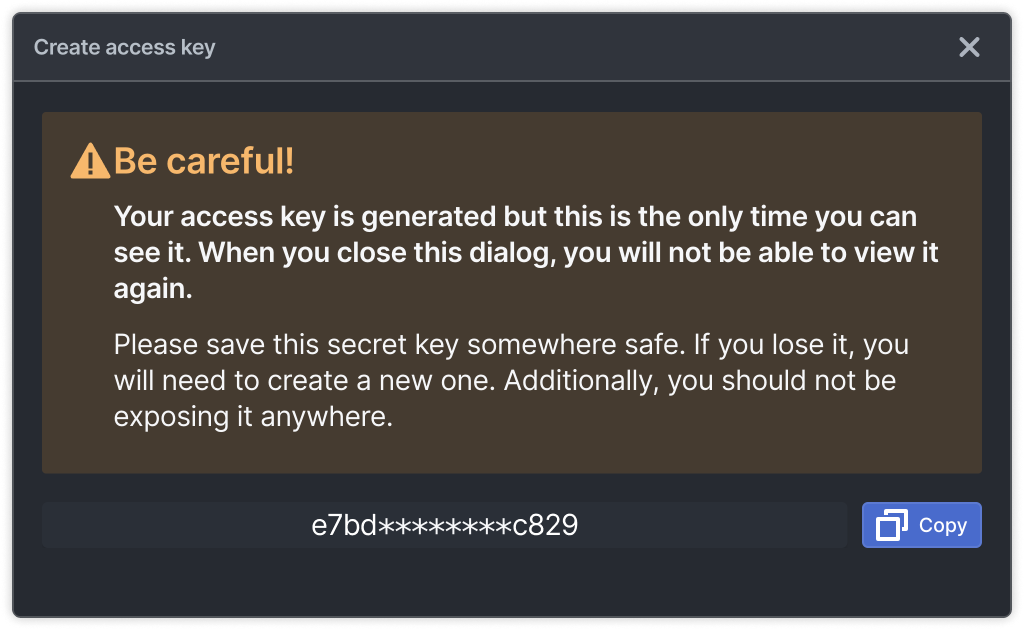Click 'Please save this secret key' sentence
The image size is (1024, 630).
tap(511, 345)
